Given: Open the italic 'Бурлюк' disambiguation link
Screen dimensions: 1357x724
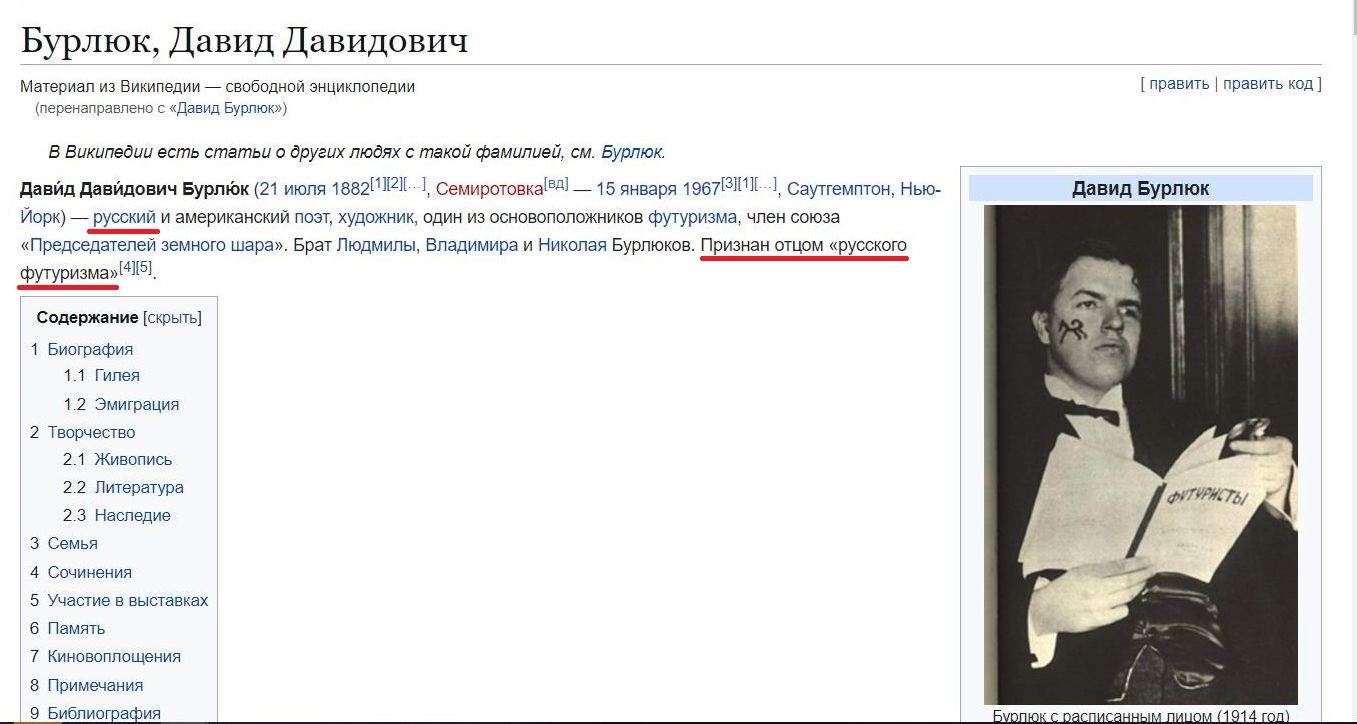Looking at the screenshot, I should pos(632,152).
